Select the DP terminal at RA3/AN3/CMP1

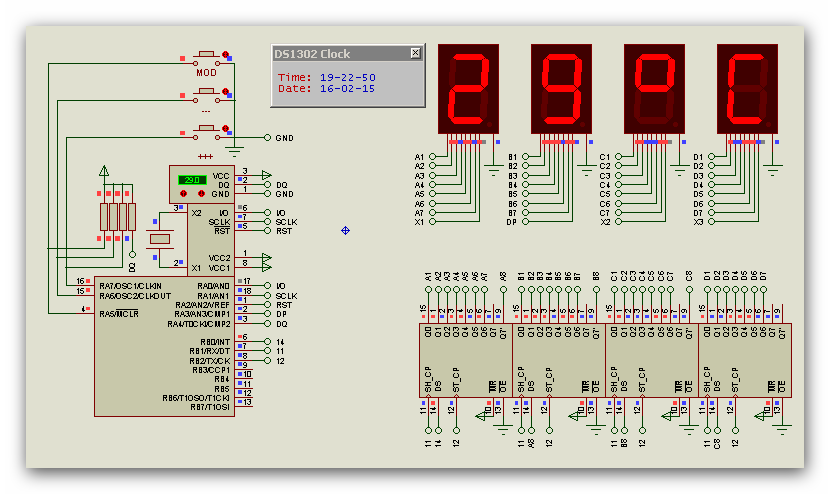(268, 314)
